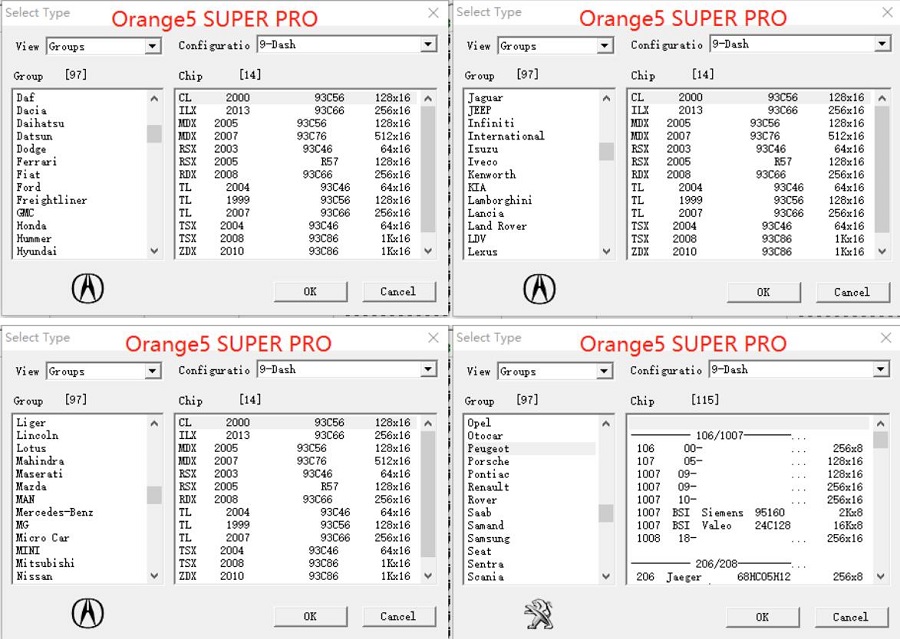
Task: Cancel the Jaguar–Lexus dialog
Action: (x=852, y=292)
